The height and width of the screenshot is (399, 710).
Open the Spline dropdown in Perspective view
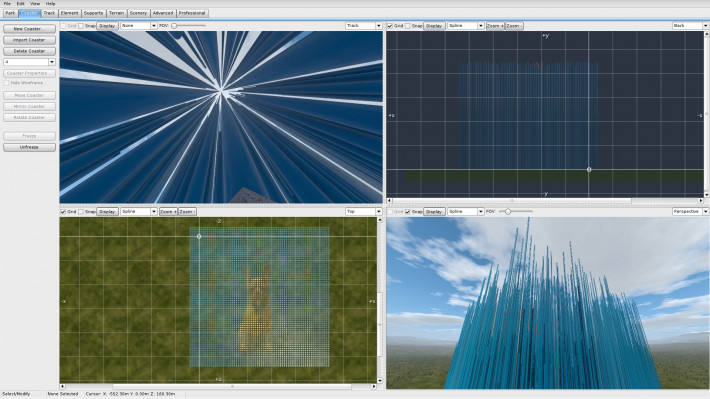(x=465, y=212)
